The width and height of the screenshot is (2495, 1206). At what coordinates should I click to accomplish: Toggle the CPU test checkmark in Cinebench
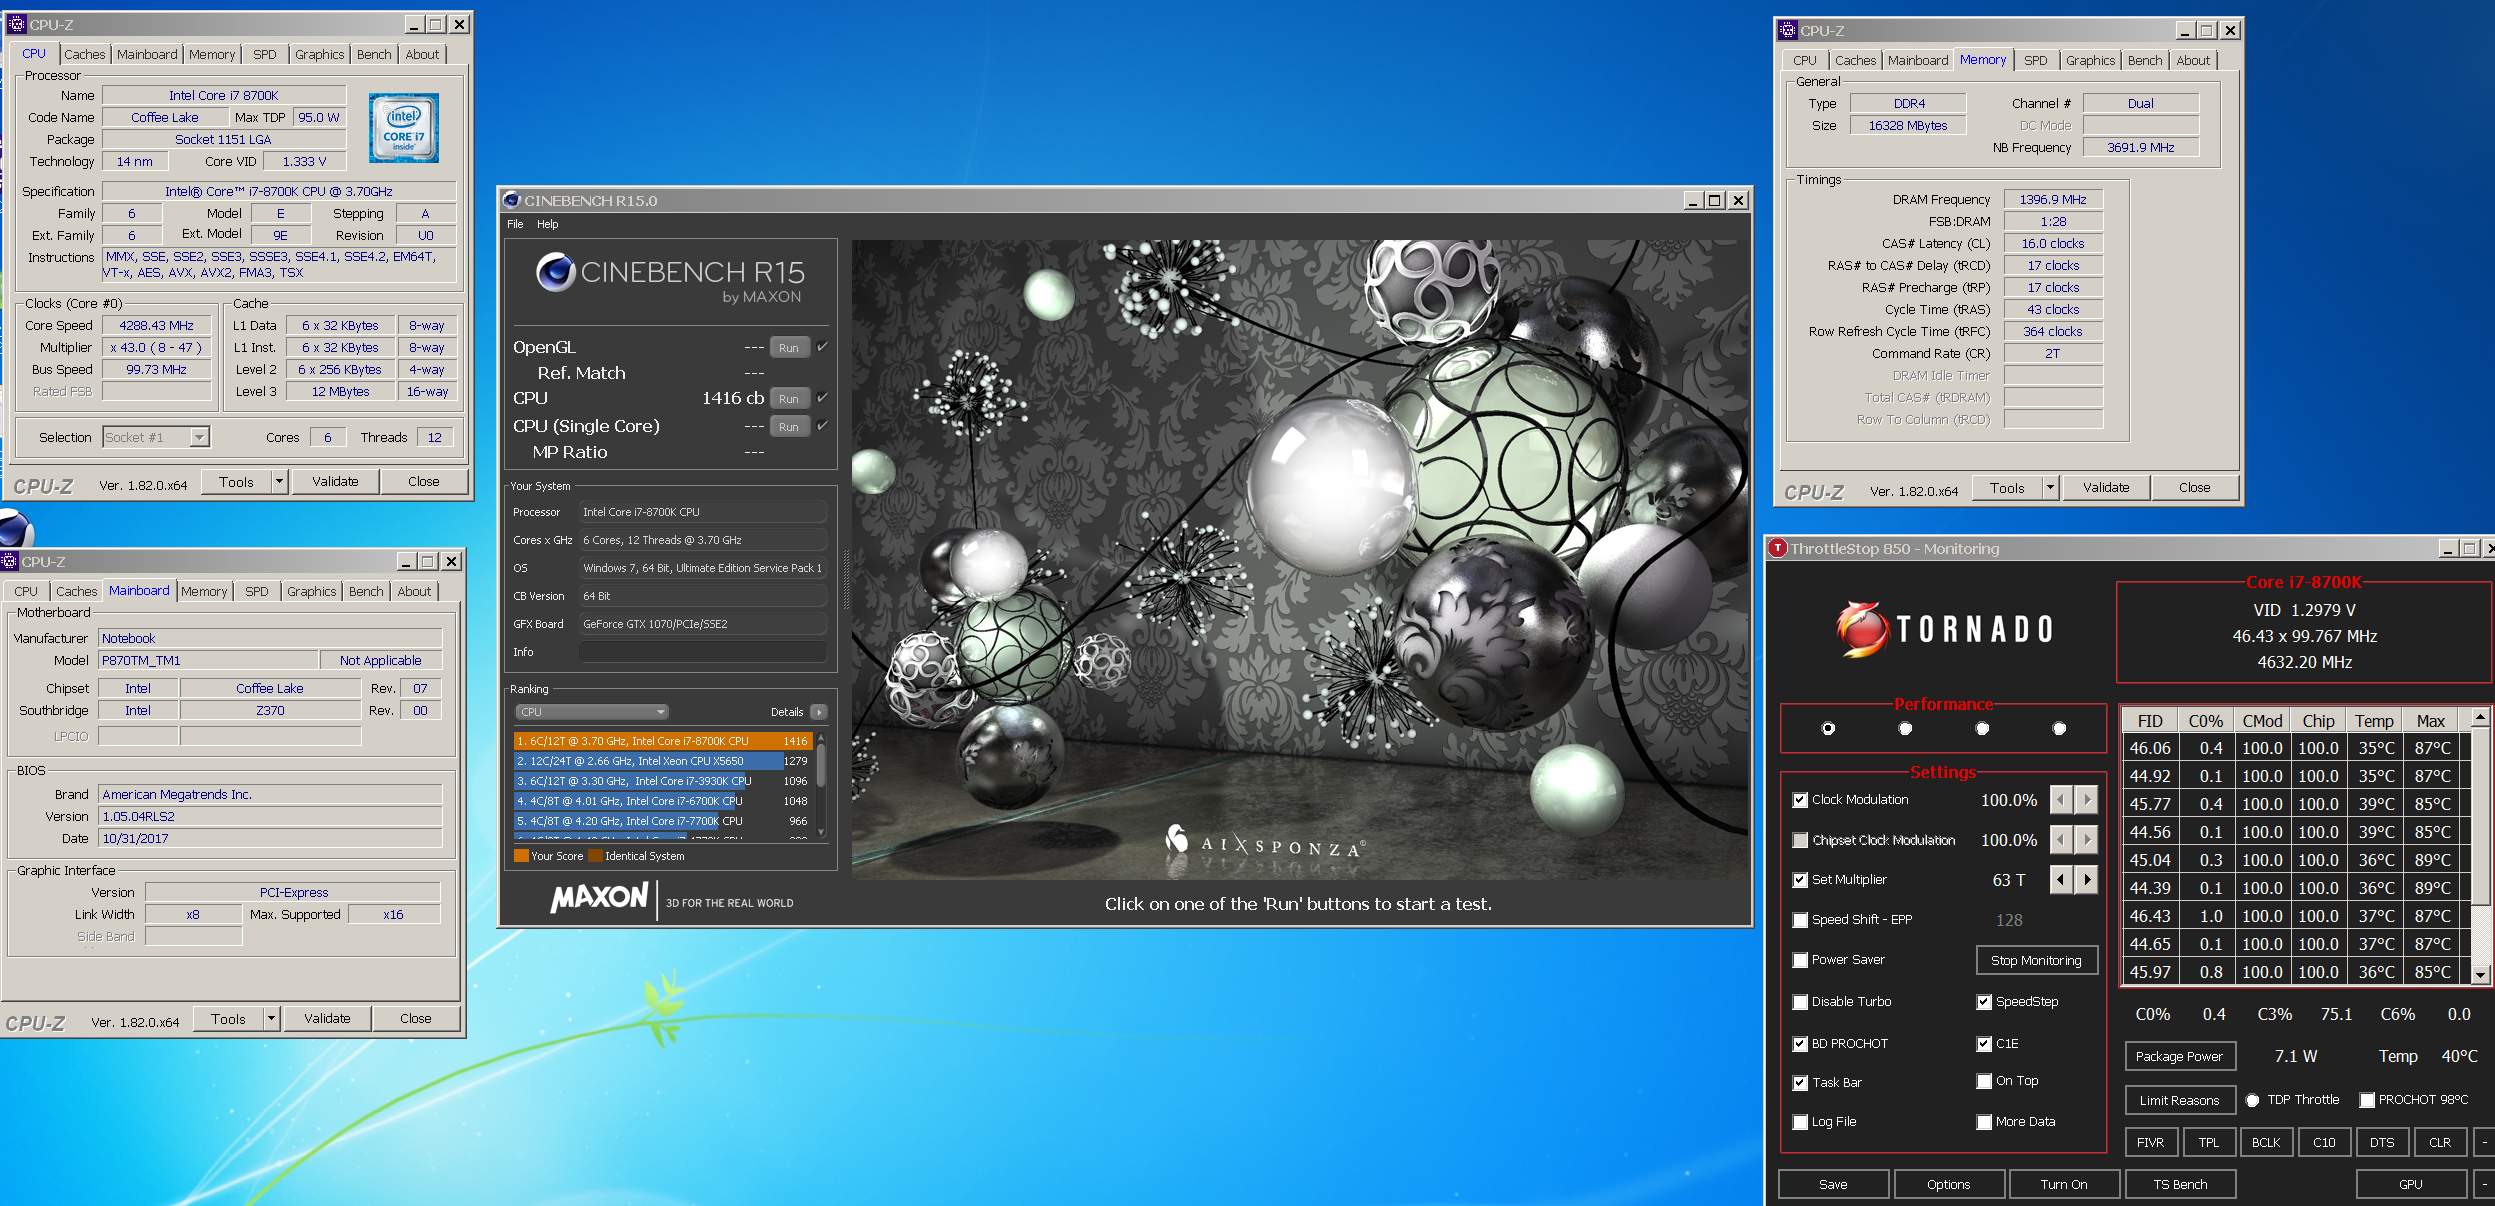[x=822, y=398]
